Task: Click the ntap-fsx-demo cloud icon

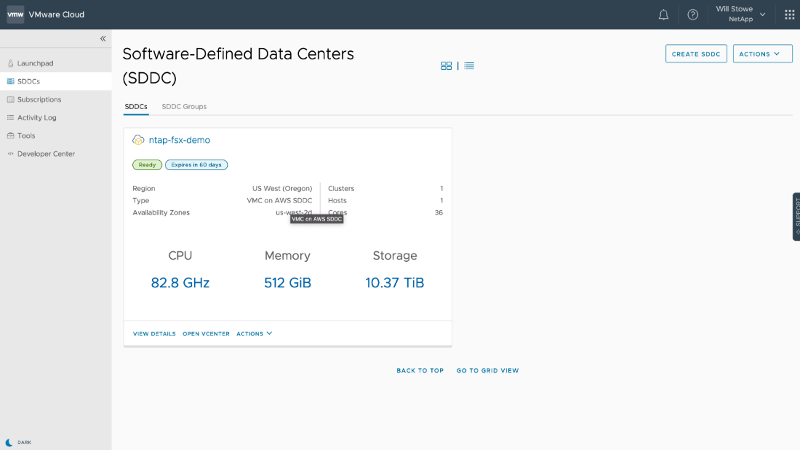Action: [x=139, y=140]
